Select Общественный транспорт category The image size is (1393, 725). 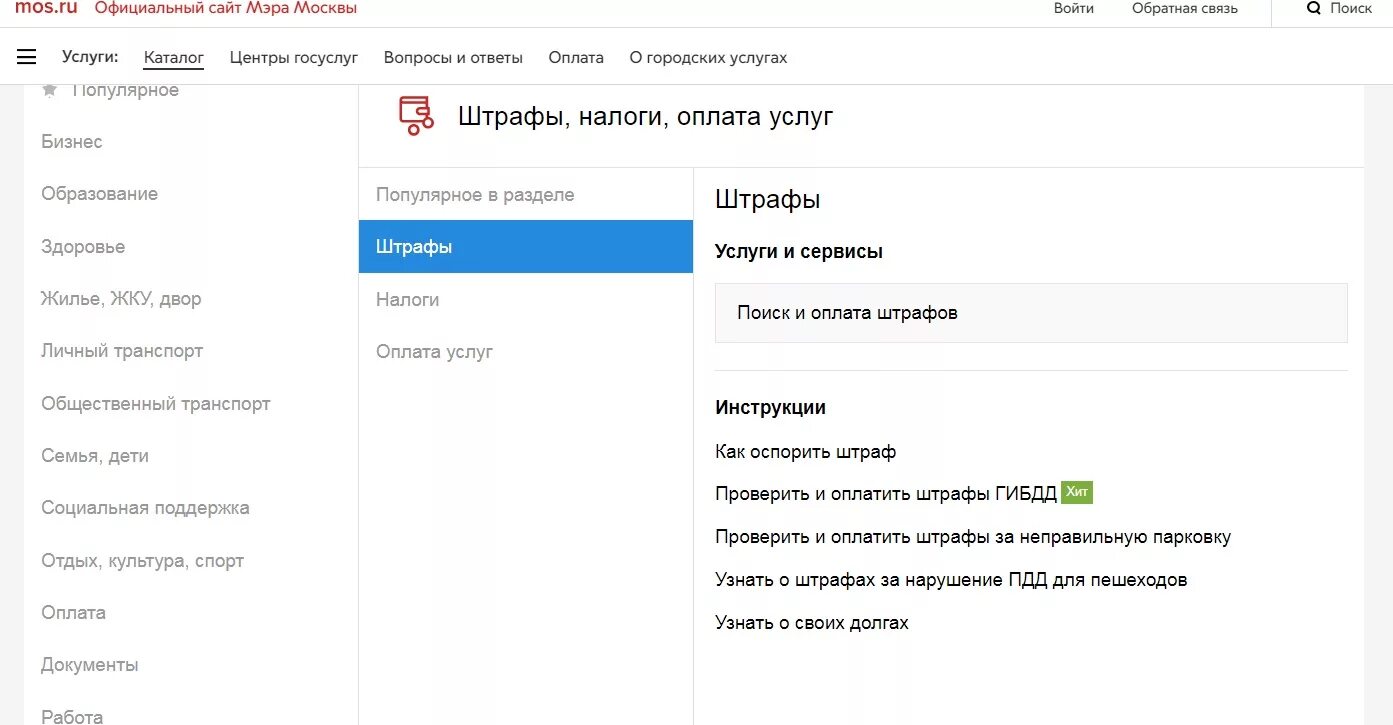(156, 404)
